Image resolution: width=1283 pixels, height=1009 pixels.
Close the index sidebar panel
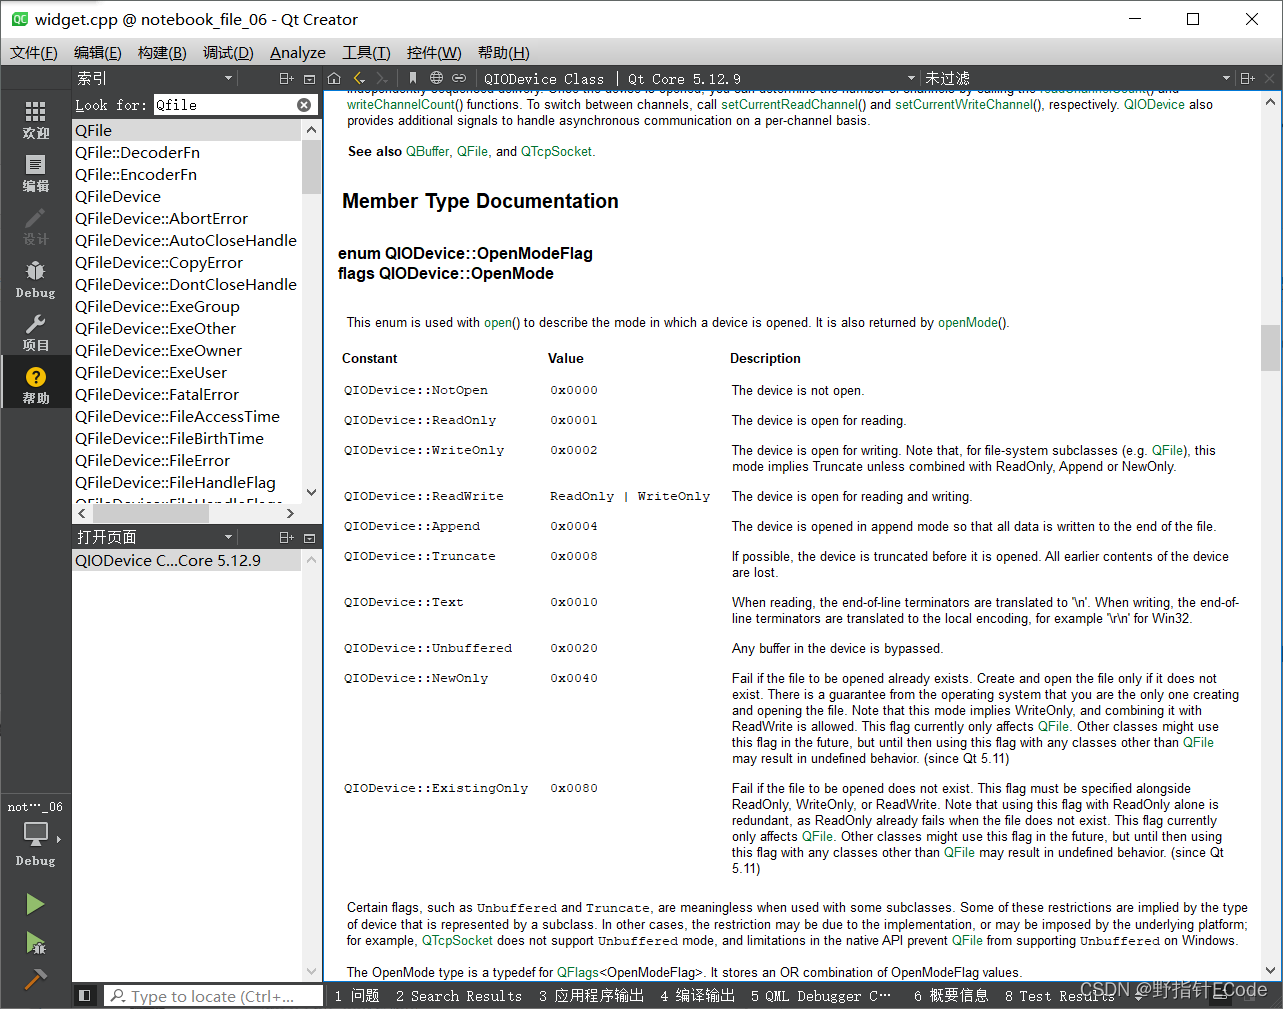click(309, 78)
